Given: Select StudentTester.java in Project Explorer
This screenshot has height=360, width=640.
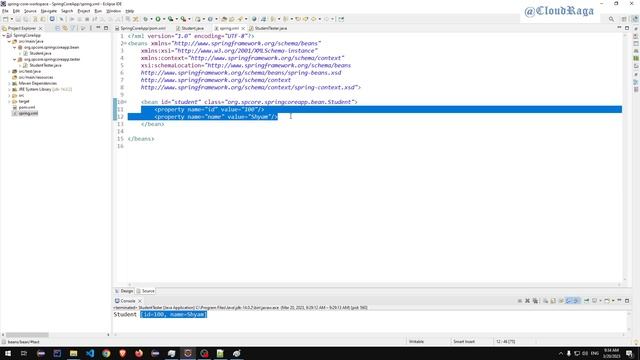Looking at the screenshot, I should click(45, 65).
